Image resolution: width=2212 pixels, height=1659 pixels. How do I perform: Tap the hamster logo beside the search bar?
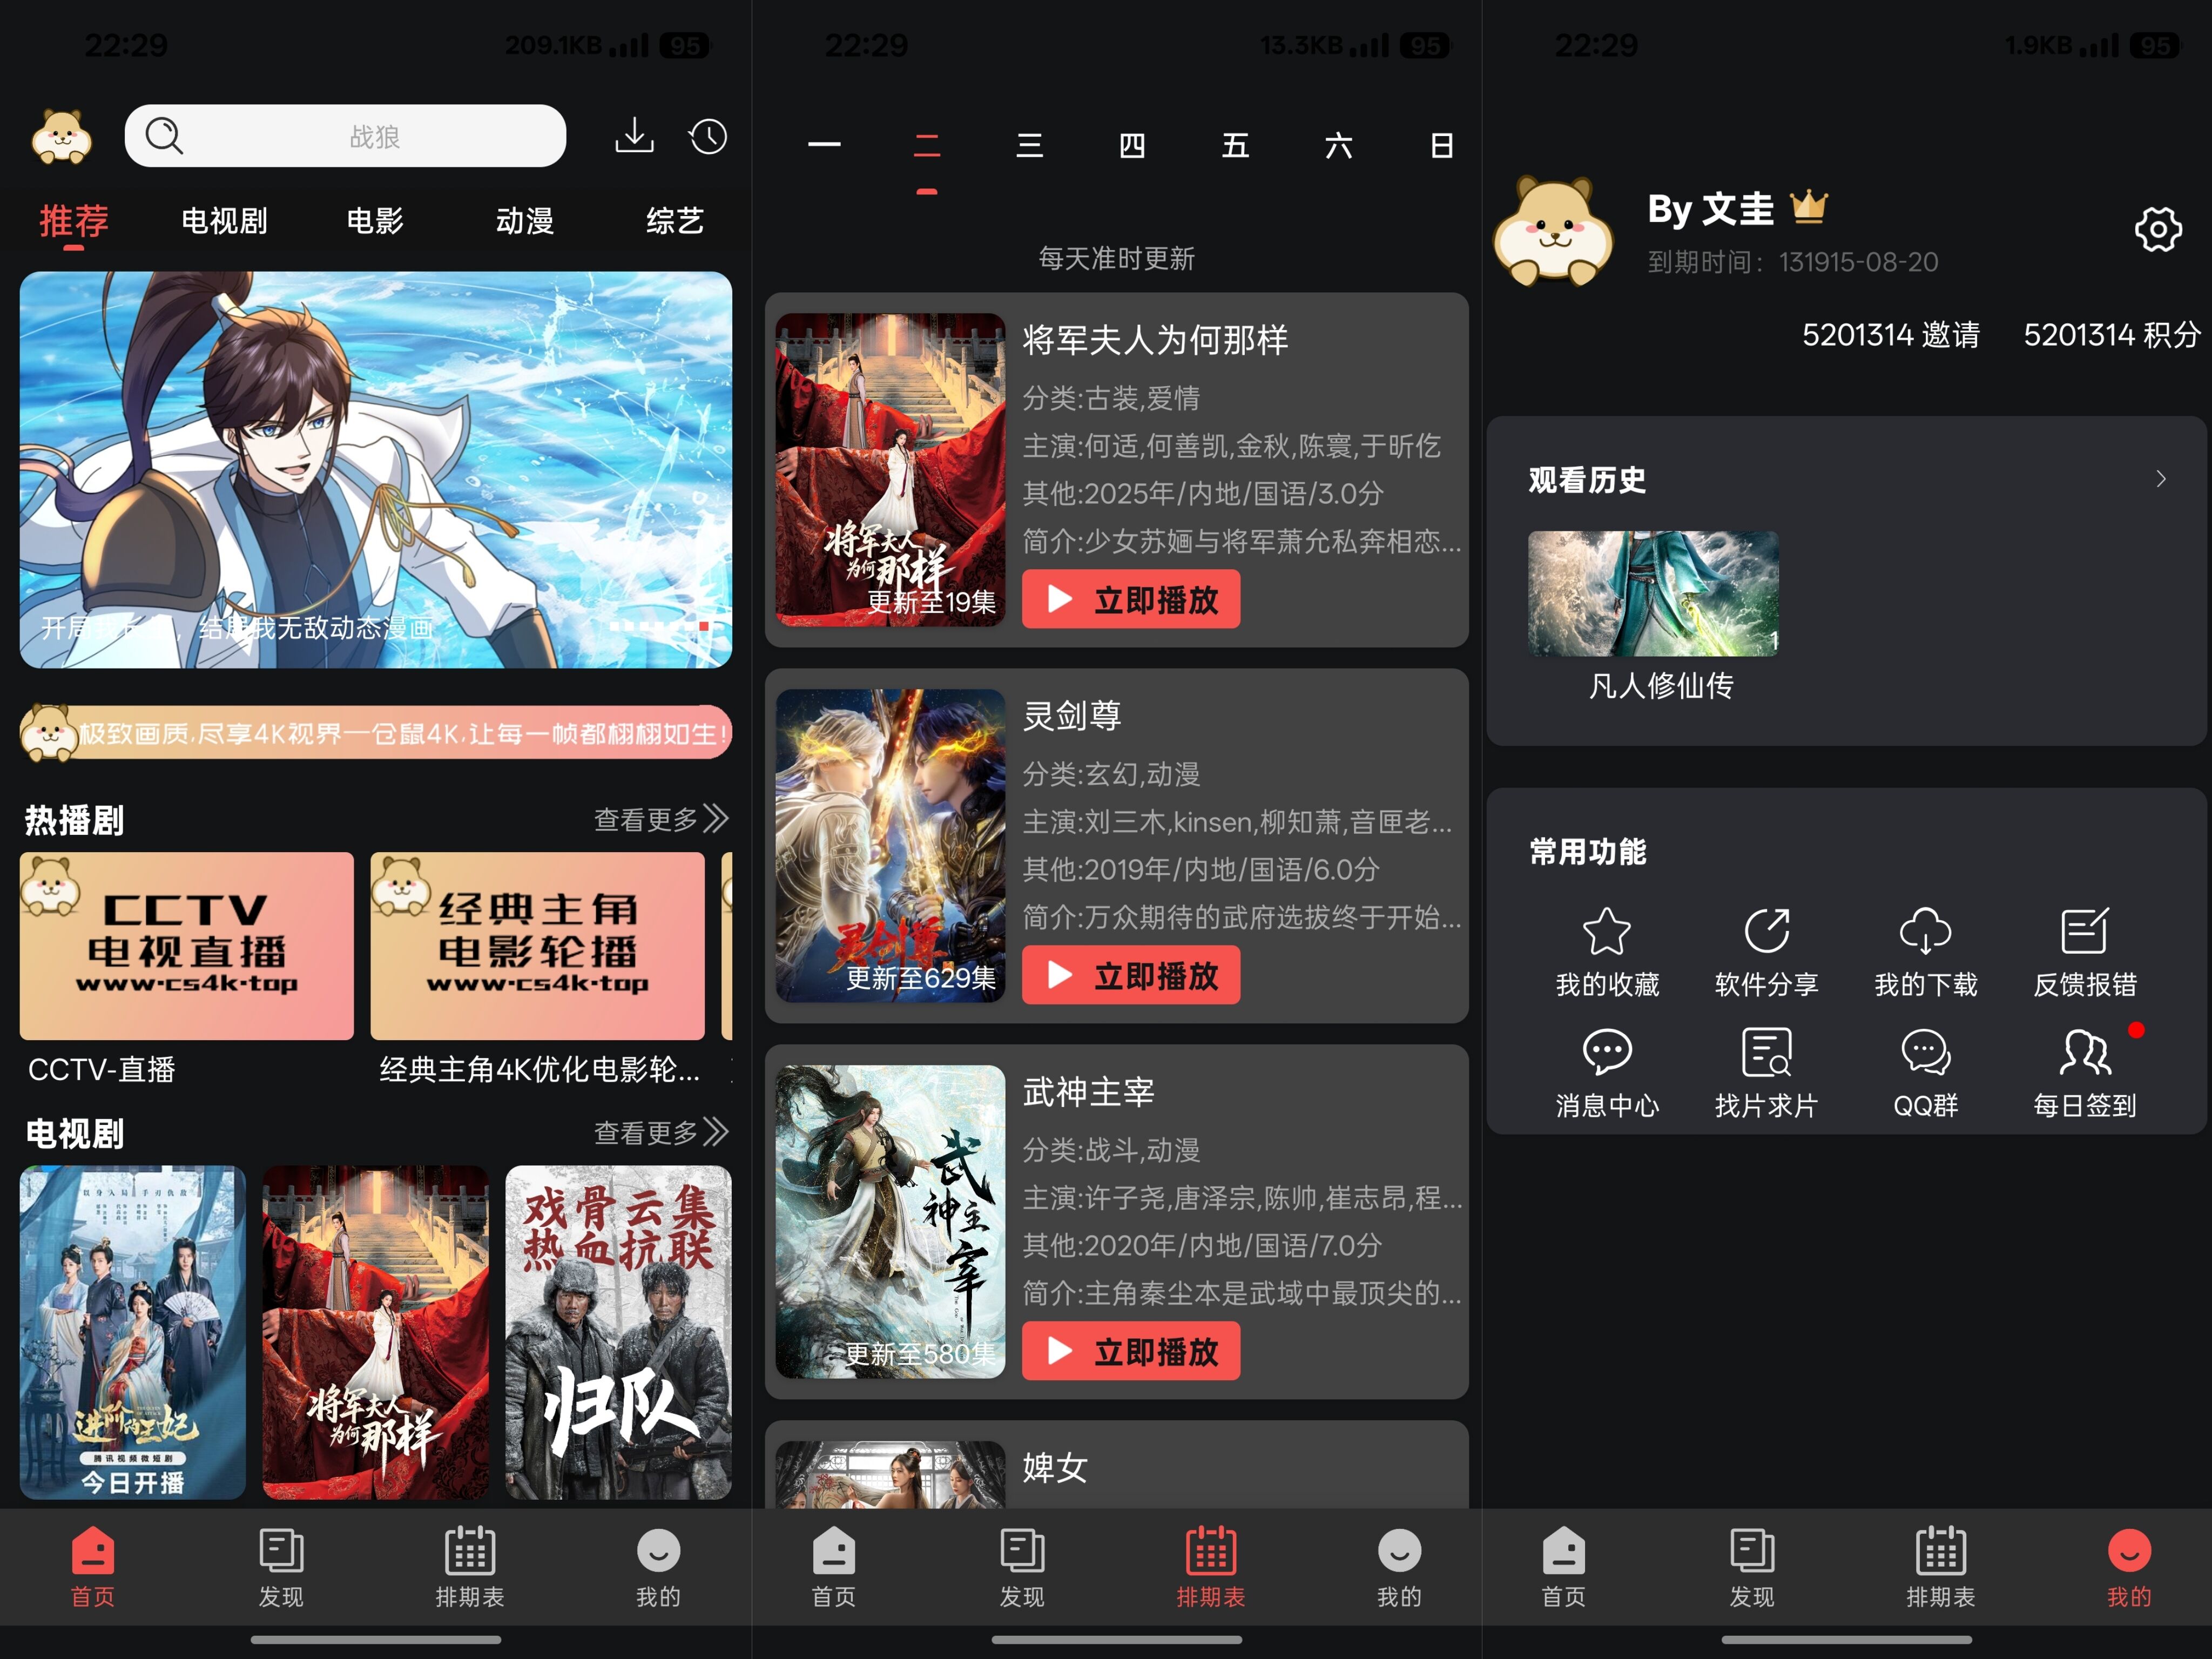click(62, 136)
